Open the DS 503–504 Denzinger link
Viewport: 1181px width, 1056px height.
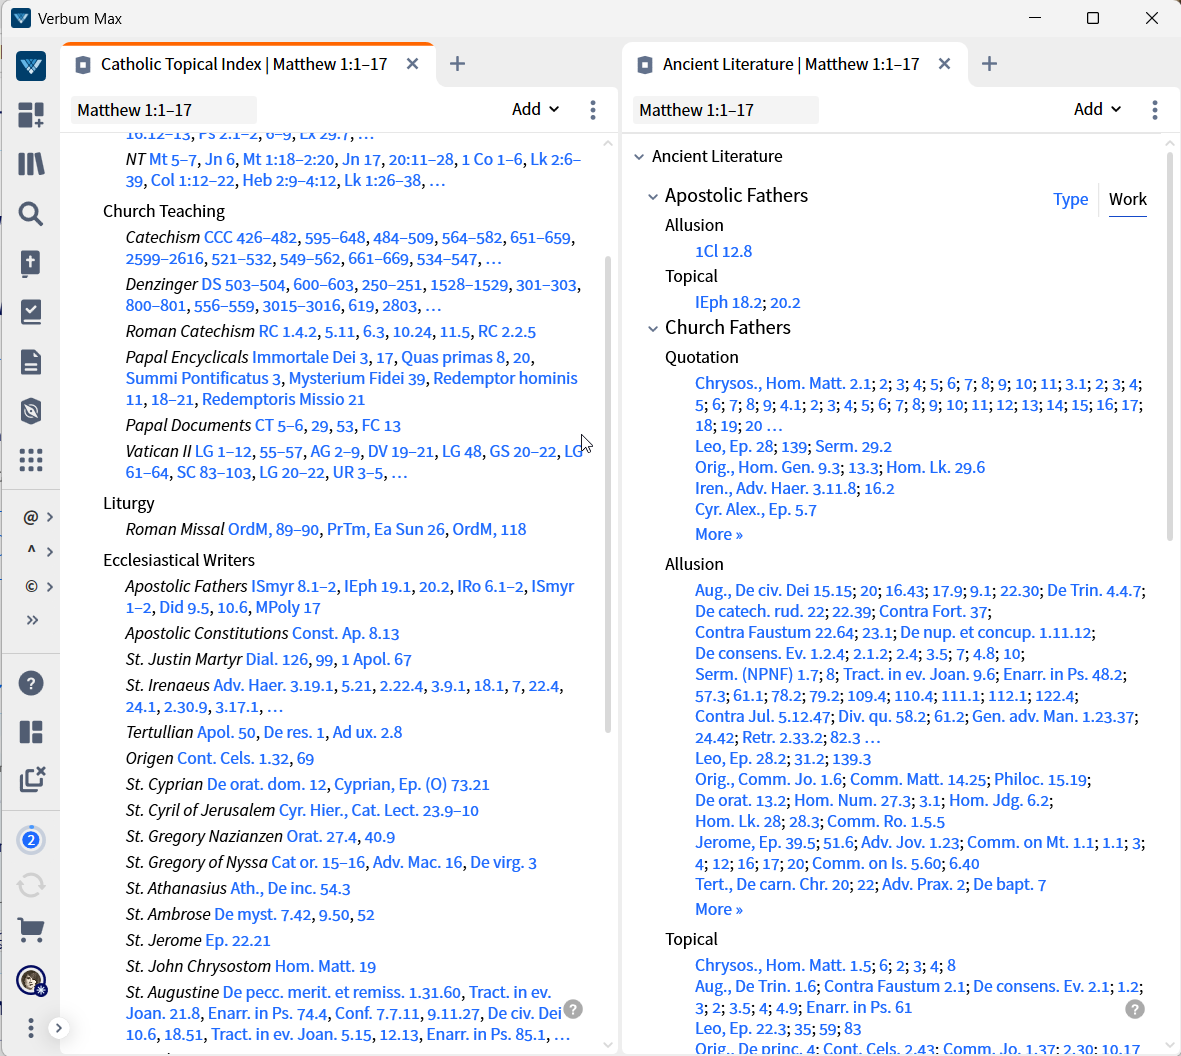click(243, 285)
